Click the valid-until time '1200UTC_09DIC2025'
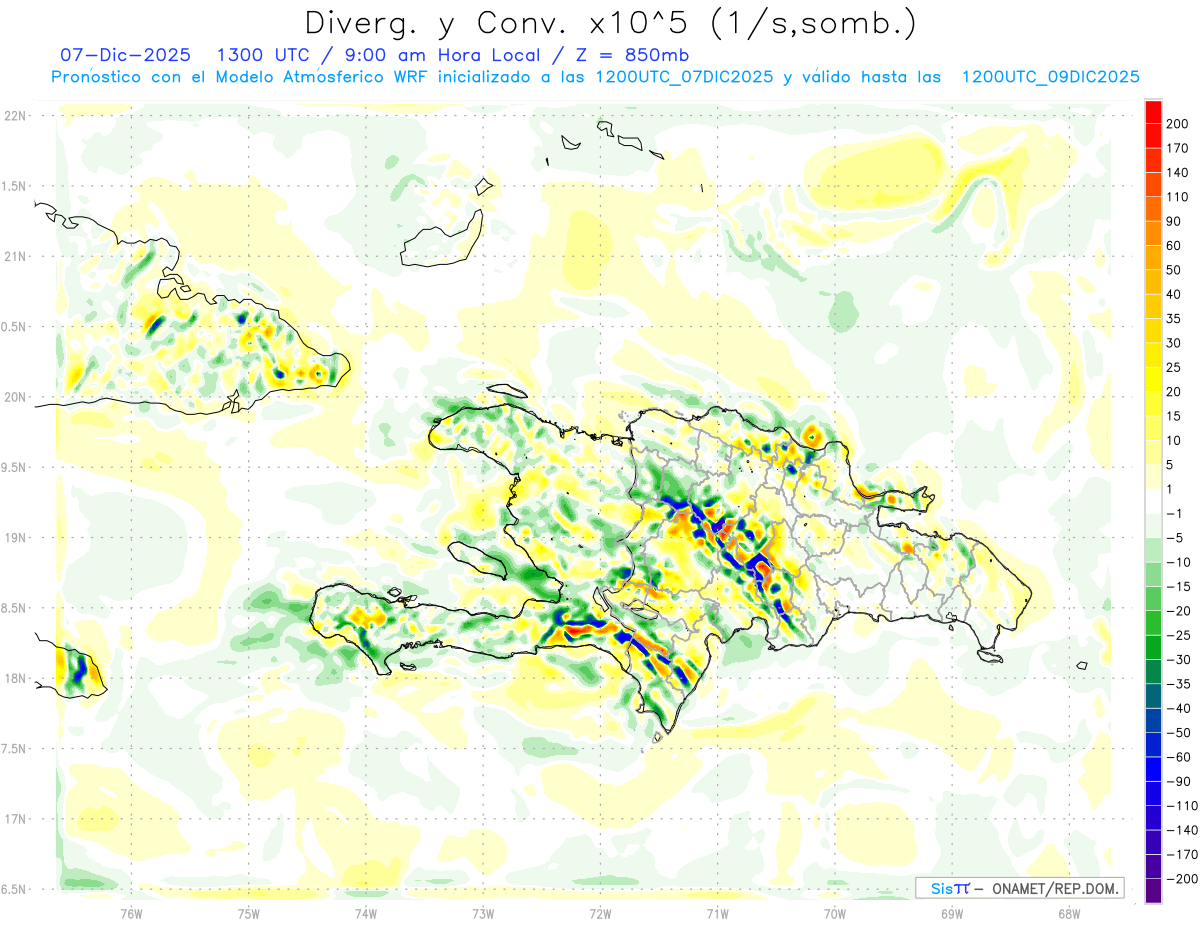The image size is (1200, 927). (1050, 77)
